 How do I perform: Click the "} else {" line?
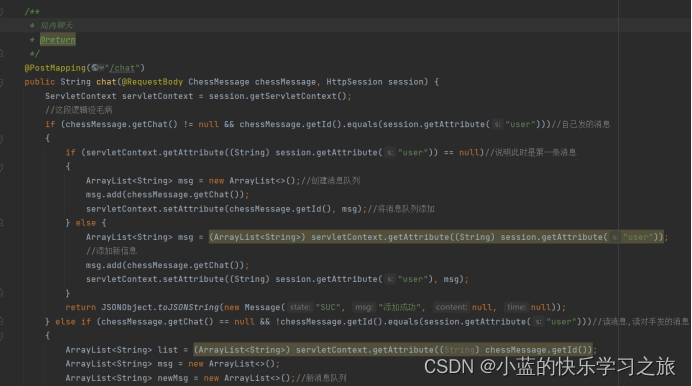pyautogui.click(x=86, y=223)
